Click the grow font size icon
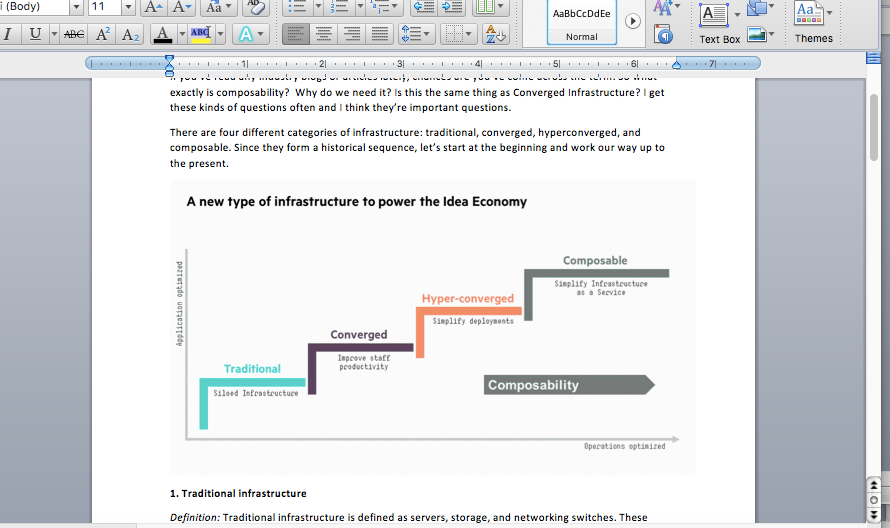 pos(152,7)
